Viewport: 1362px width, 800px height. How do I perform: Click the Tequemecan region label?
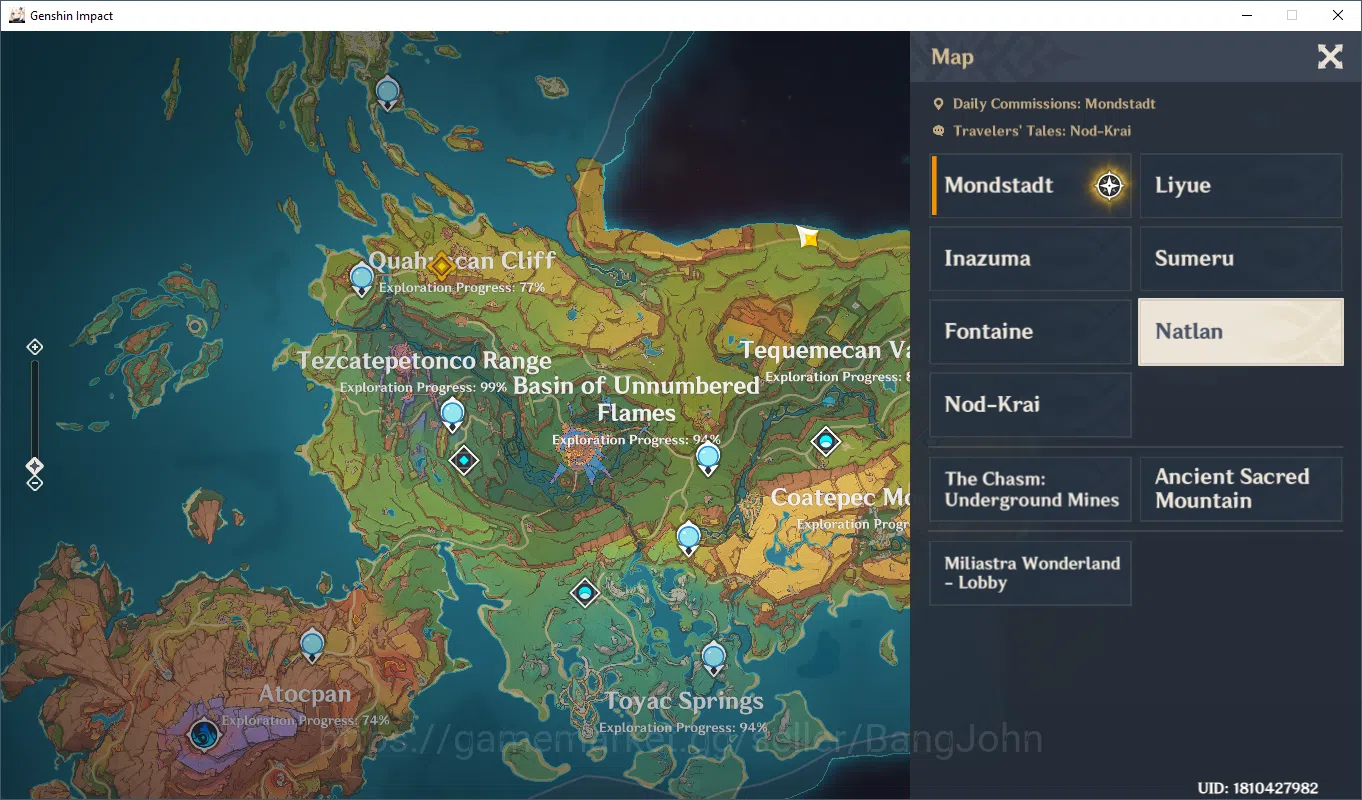(x=825, y=350)
